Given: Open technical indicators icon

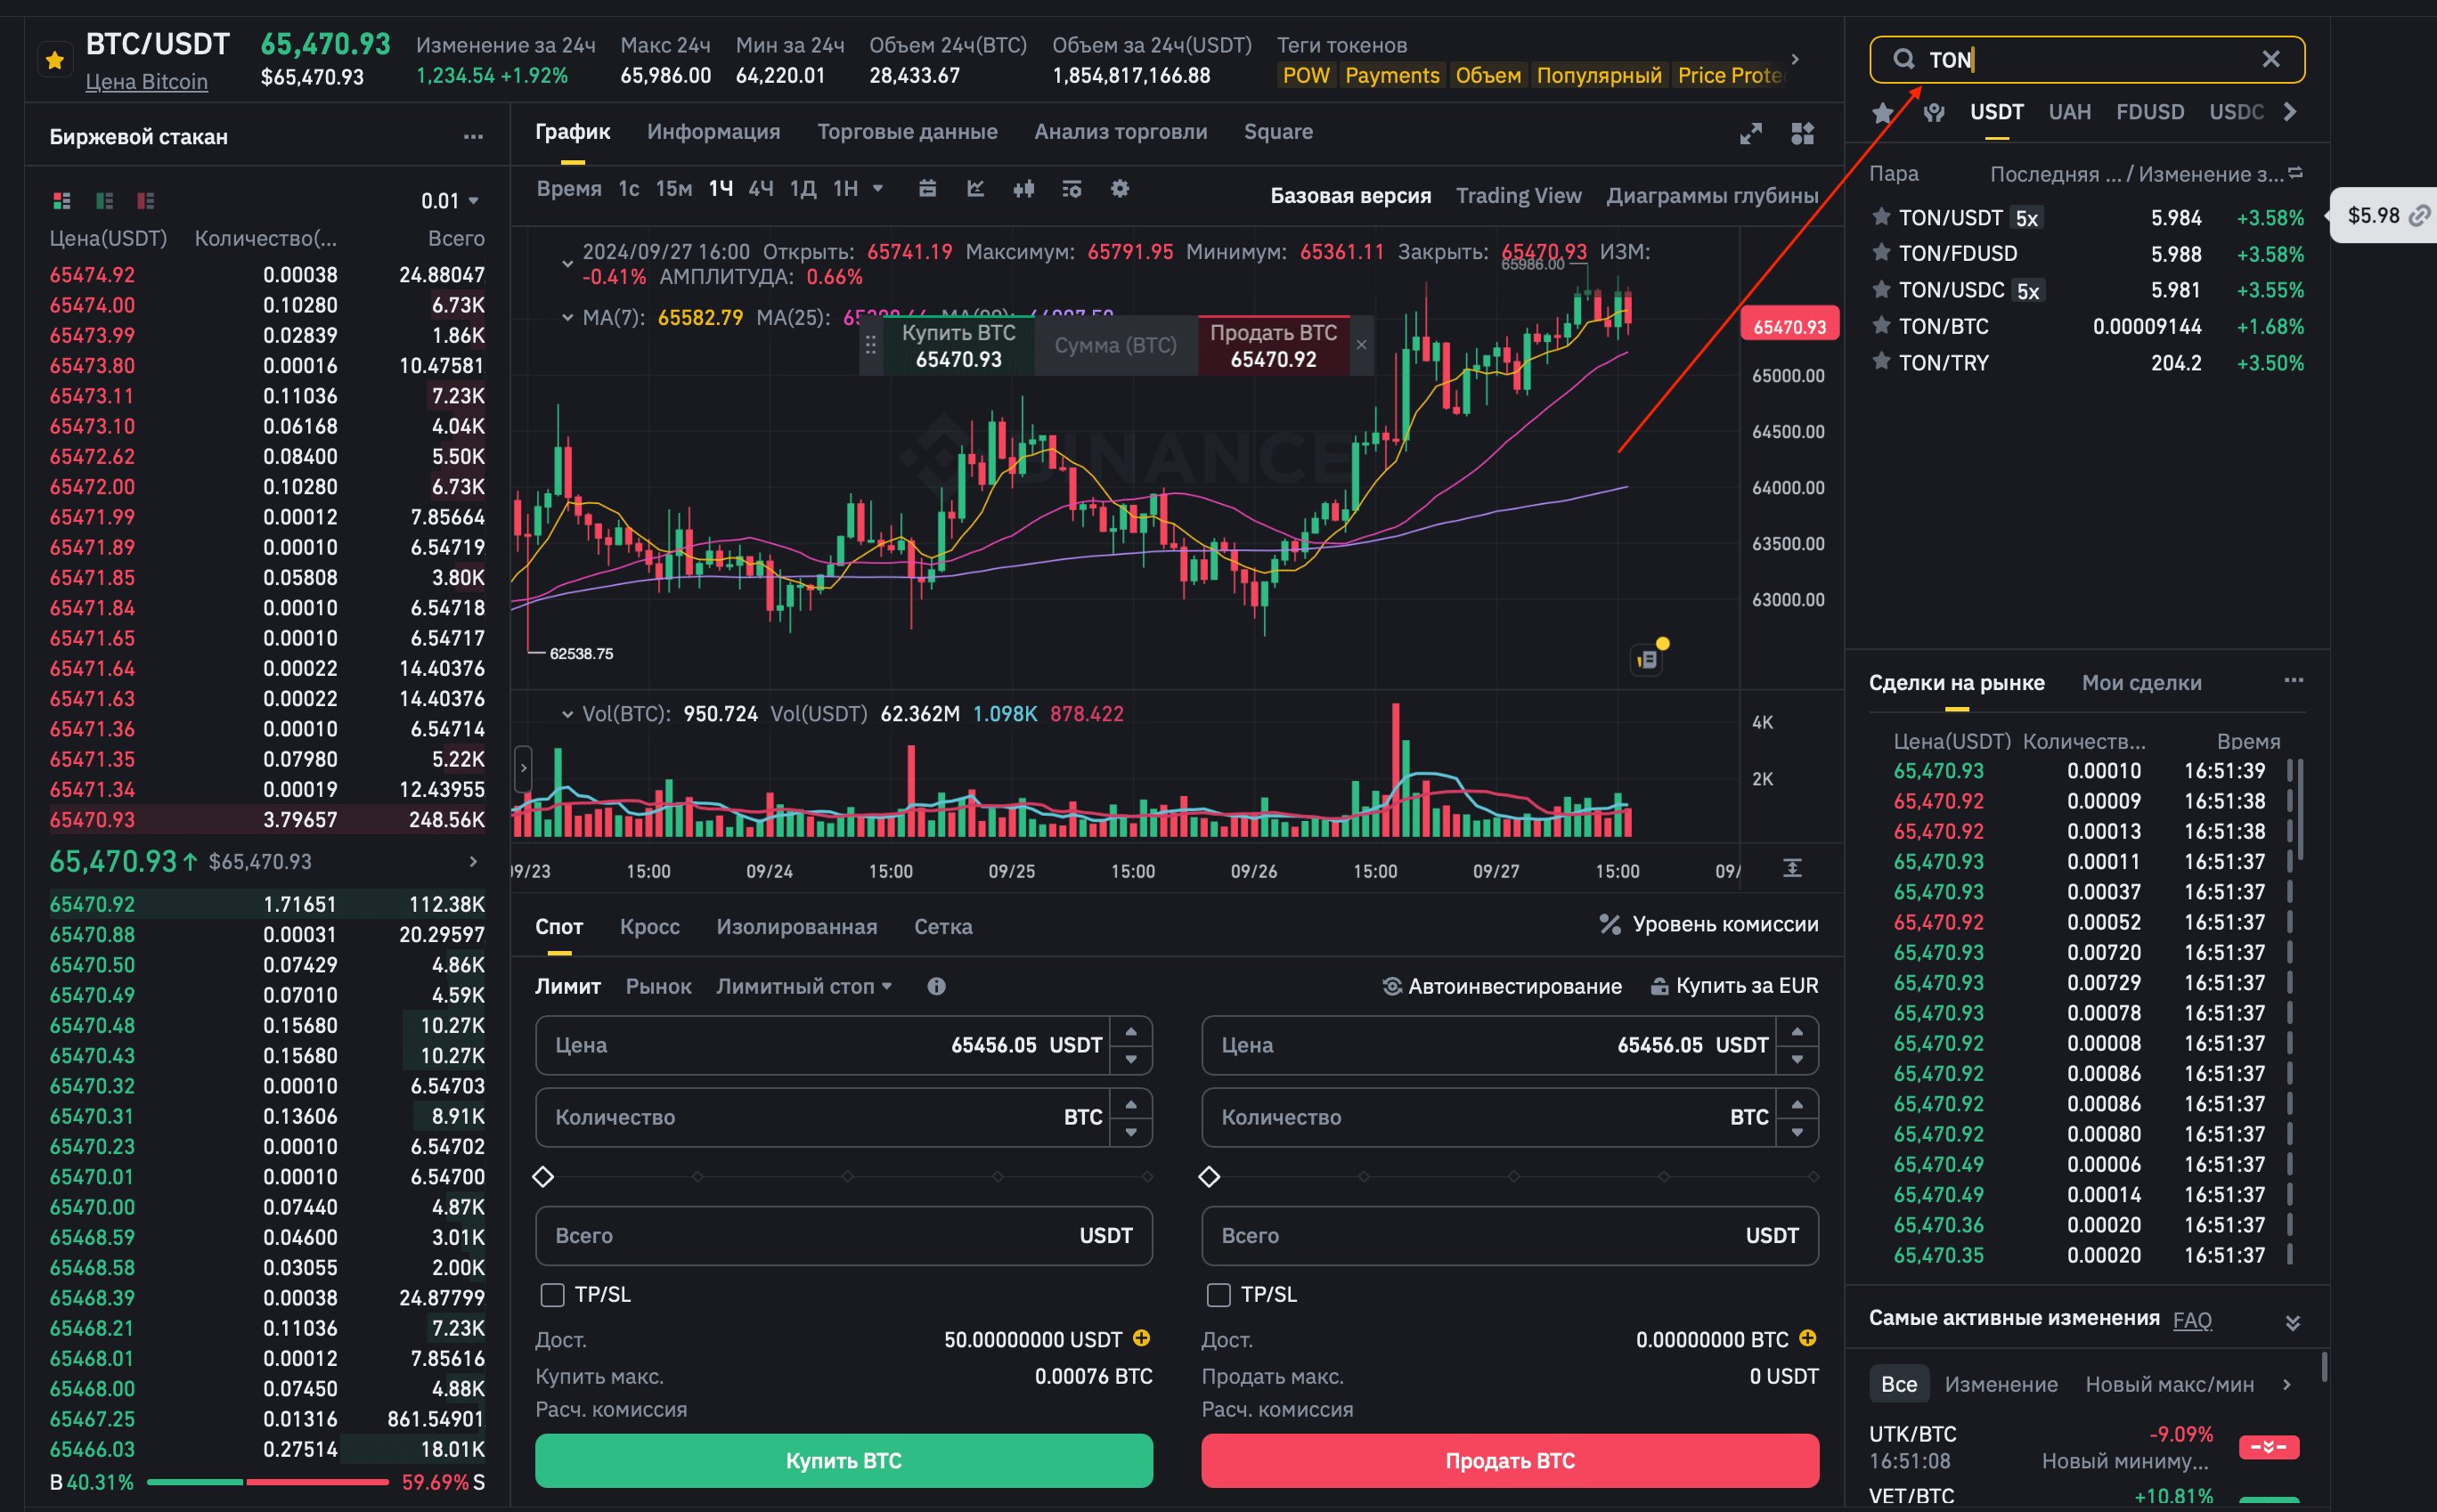Looking at the screenshot, I should click(x=1072, y=188).
